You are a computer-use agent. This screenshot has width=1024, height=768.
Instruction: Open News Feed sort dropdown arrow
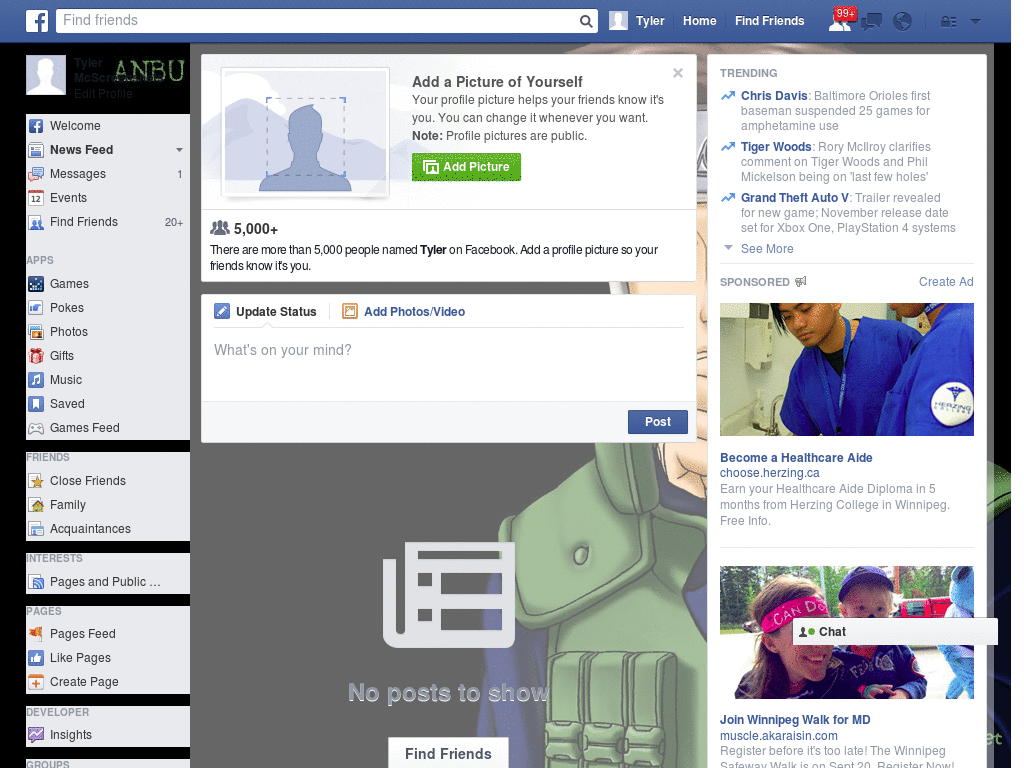(179, 150)
